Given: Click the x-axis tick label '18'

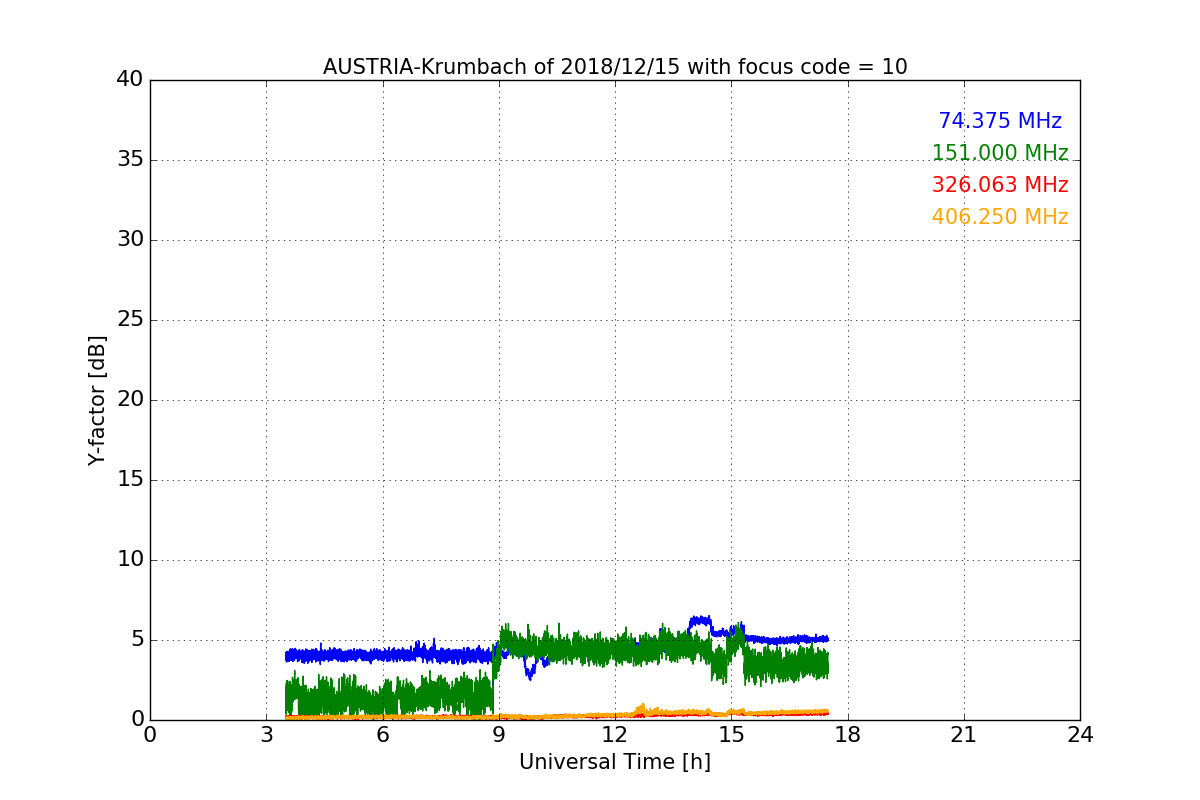Looking at the screenshot, I should point(848,735).
